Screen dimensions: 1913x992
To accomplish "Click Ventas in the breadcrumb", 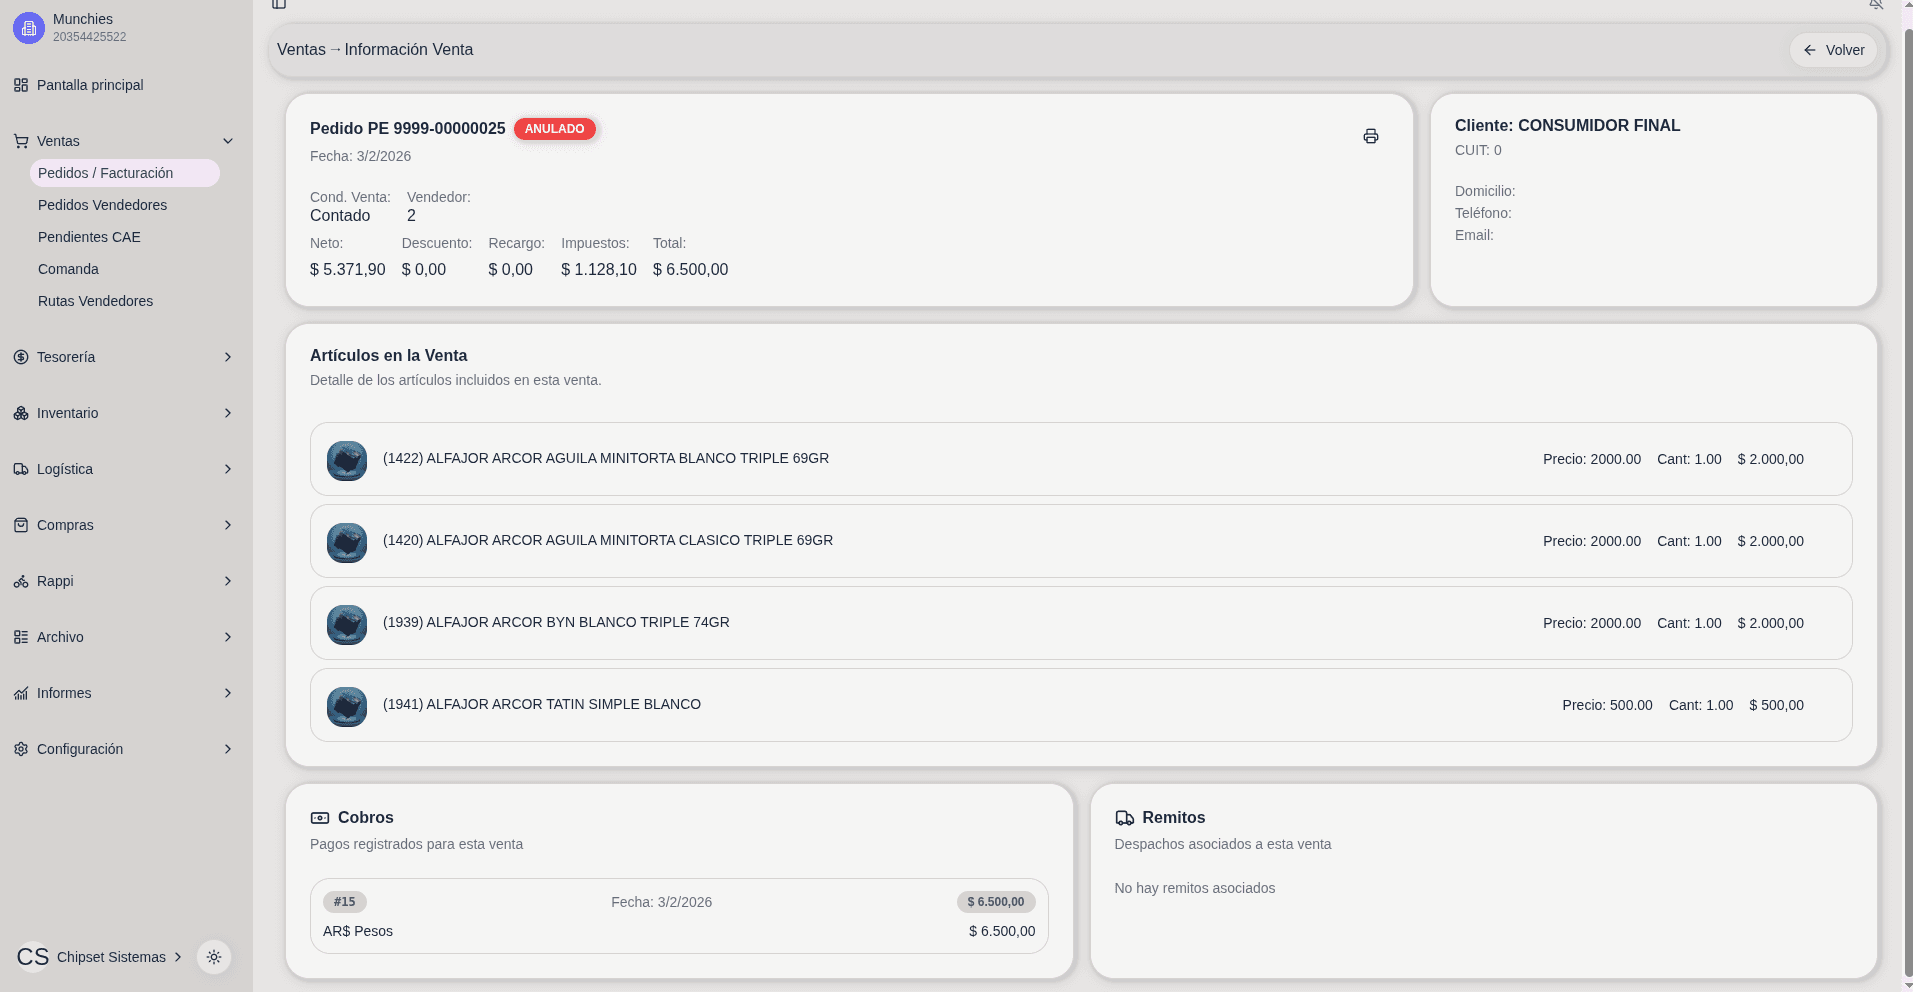I will pos(301,50).
